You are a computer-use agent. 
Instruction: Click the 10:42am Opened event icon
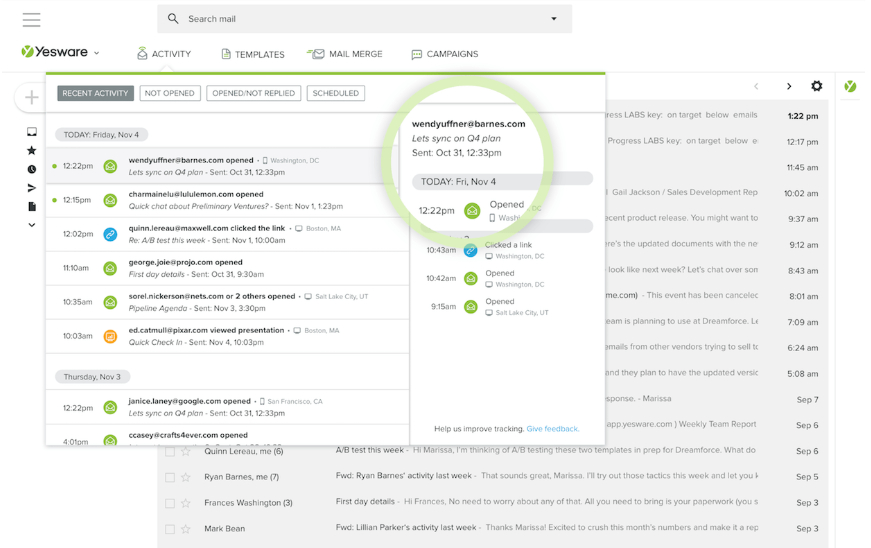point(470,279)
